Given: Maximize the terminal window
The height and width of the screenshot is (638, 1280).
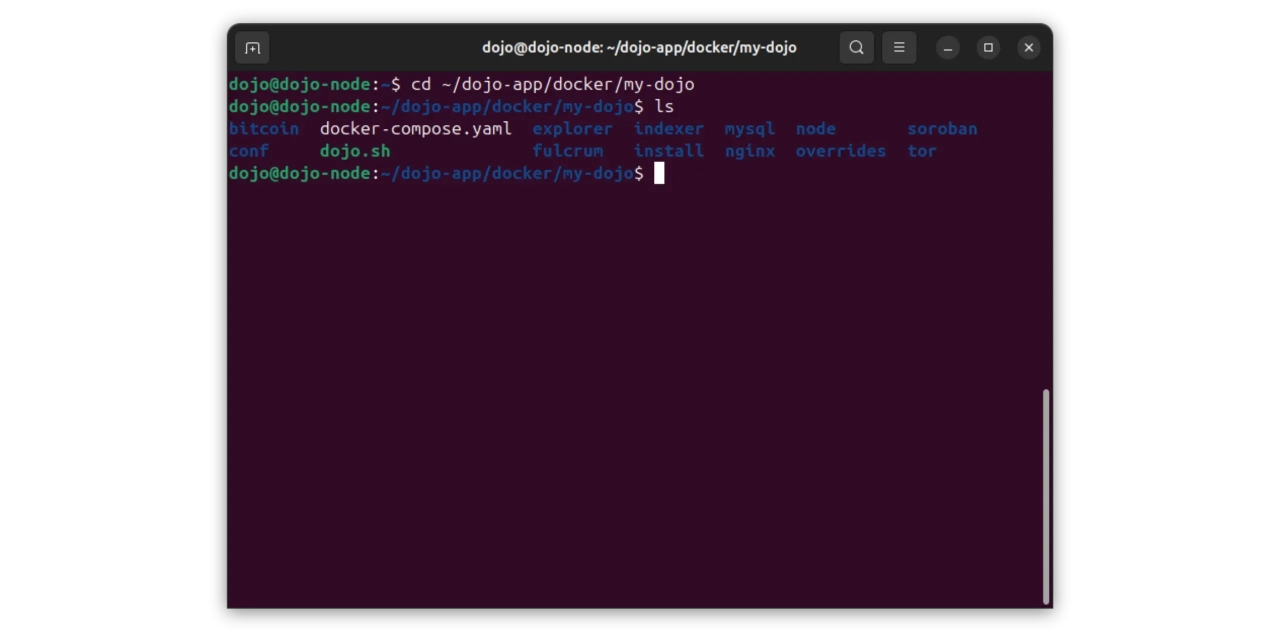Looking at the screenshot, I should tap(988, 48).
